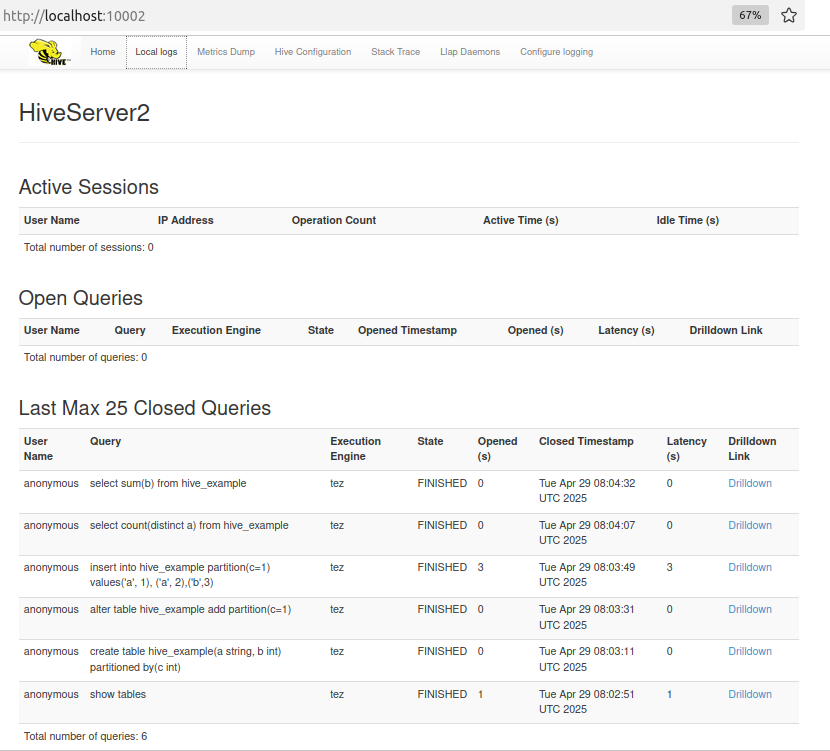Click the 'Idle Time (s)' column header
This screenshot has width=830, height=751.
pyautogui.click(x=688, y=220)
